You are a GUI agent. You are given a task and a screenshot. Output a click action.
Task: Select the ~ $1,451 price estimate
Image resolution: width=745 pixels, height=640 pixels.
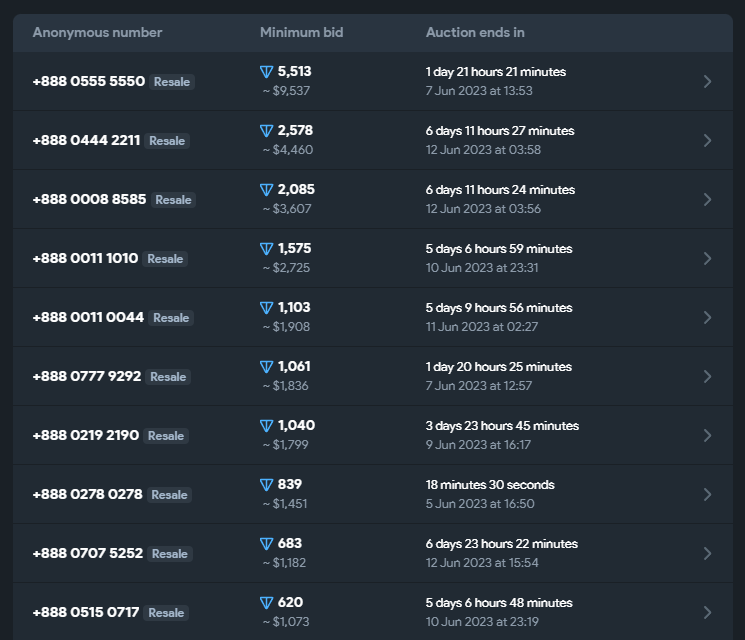coord(285,504)
